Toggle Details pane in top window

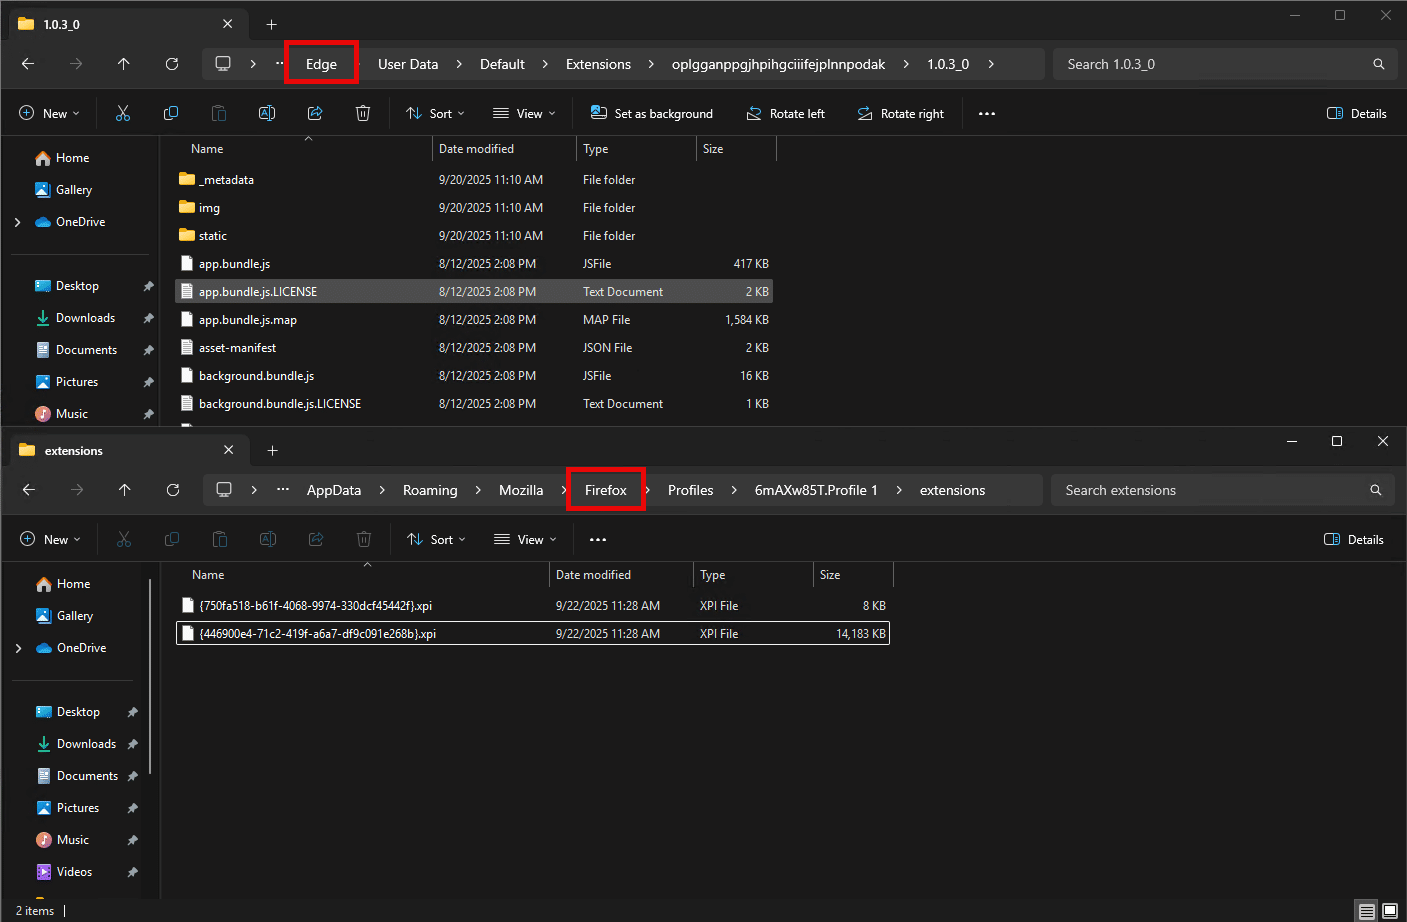pyautogui.click(x=1356, y=114)
